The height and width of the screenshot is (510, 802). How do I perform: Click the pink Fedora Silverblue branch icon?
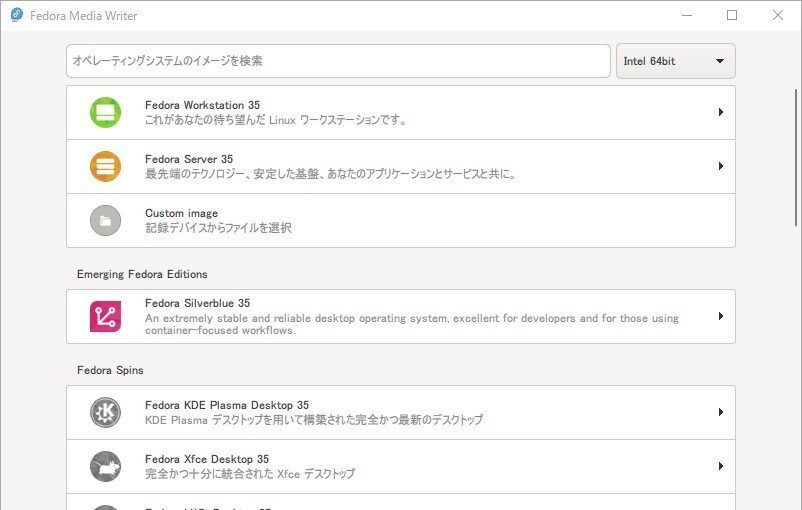click(105, 316)
